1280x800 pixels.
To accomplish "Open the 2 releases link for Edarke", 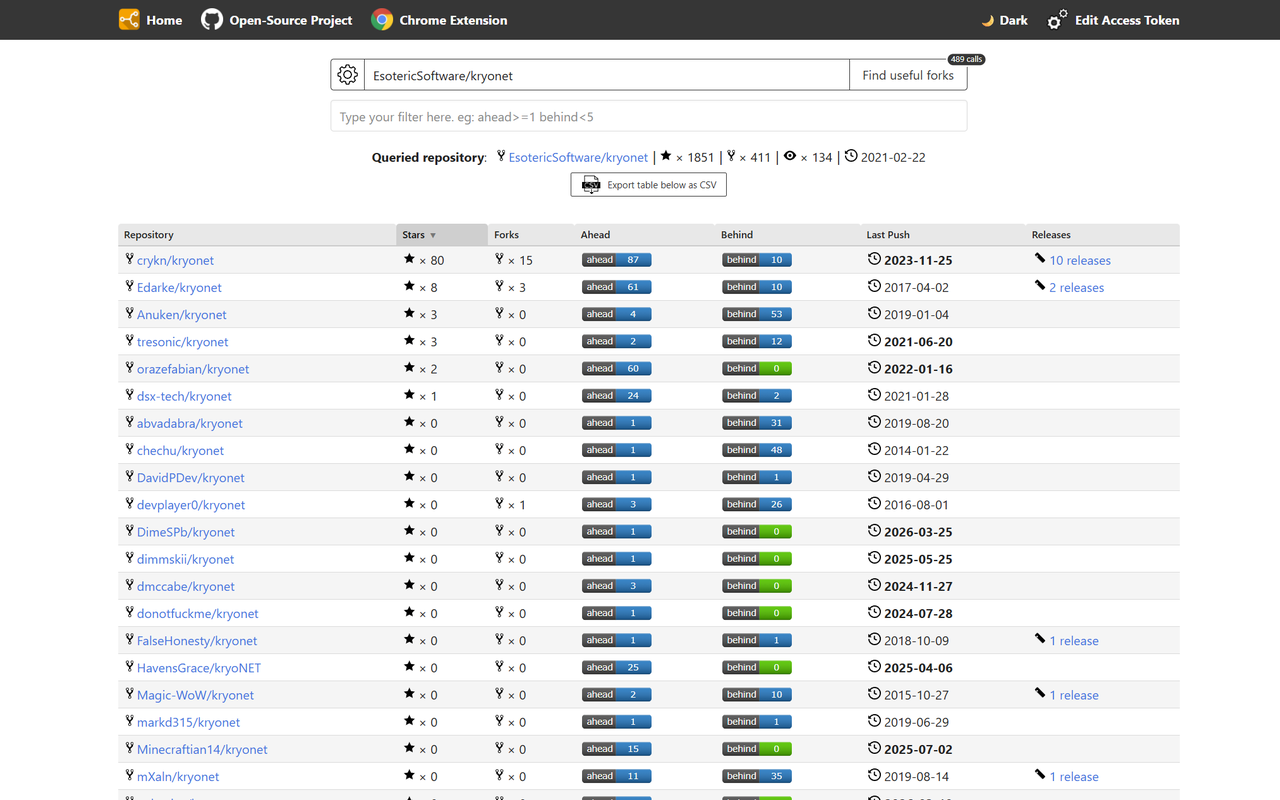I will [1077, 287].
